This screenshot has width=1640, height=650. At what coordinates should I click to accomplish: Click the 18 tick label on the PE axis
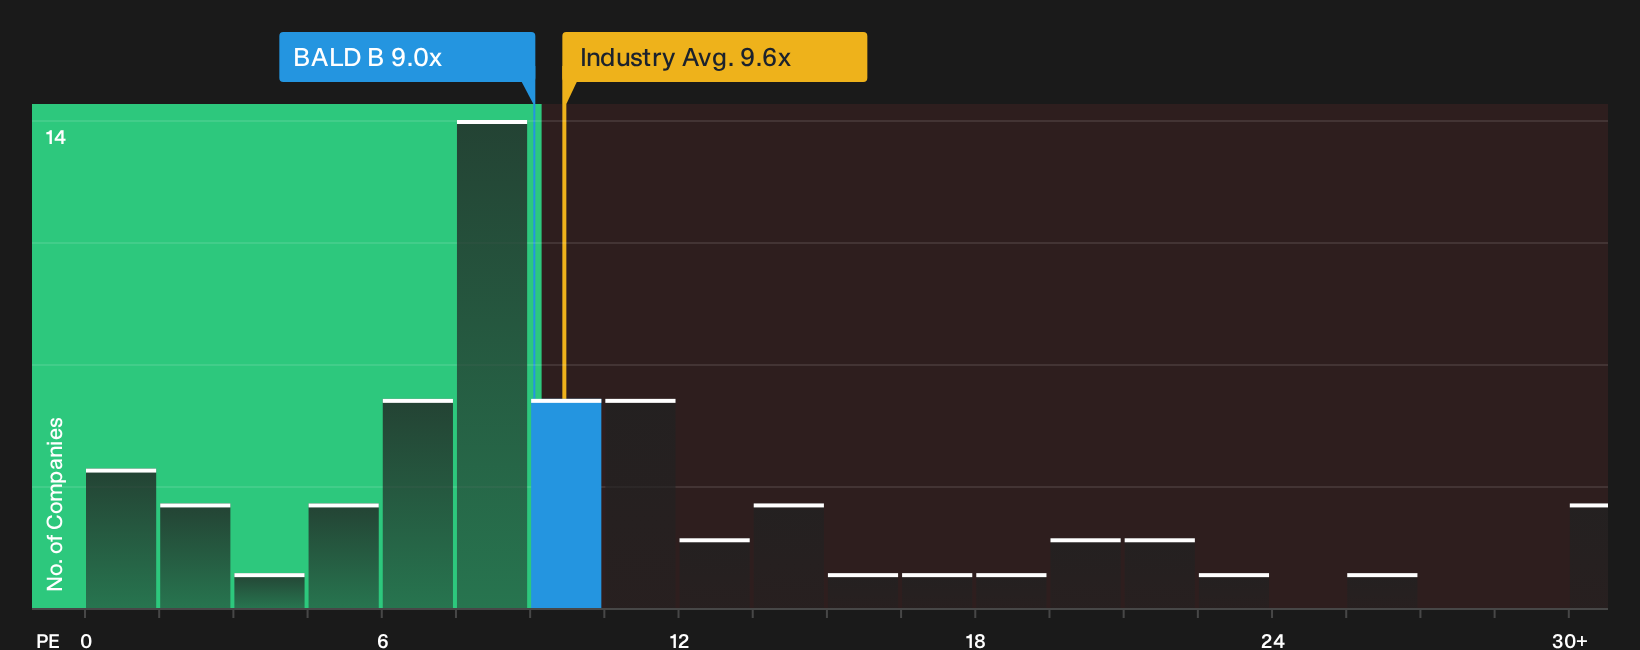(976, 641)
